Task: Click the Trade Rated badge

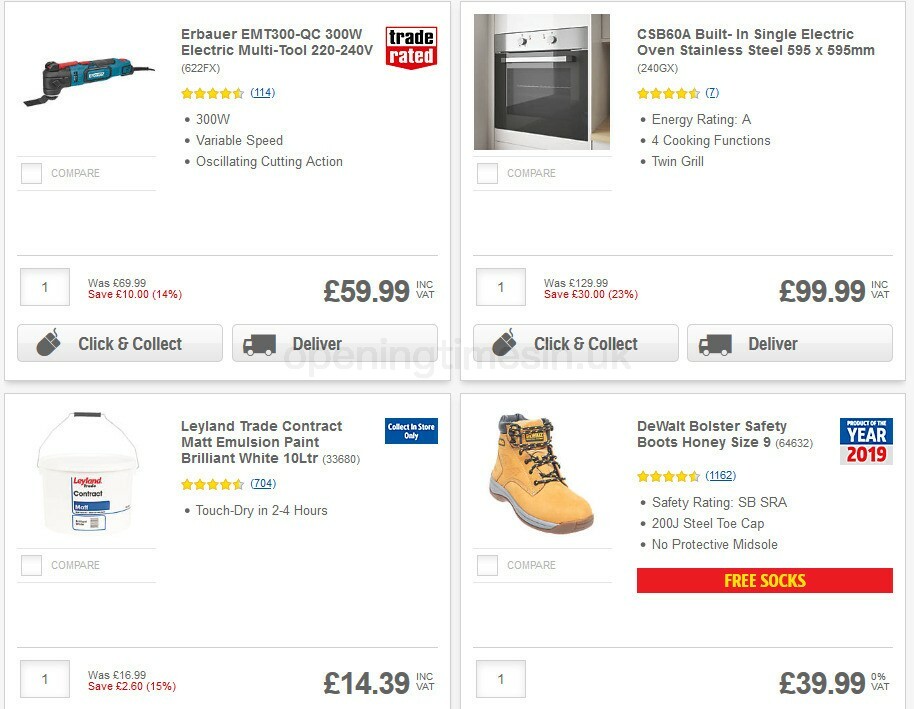Action: click(x=413, y=48)
